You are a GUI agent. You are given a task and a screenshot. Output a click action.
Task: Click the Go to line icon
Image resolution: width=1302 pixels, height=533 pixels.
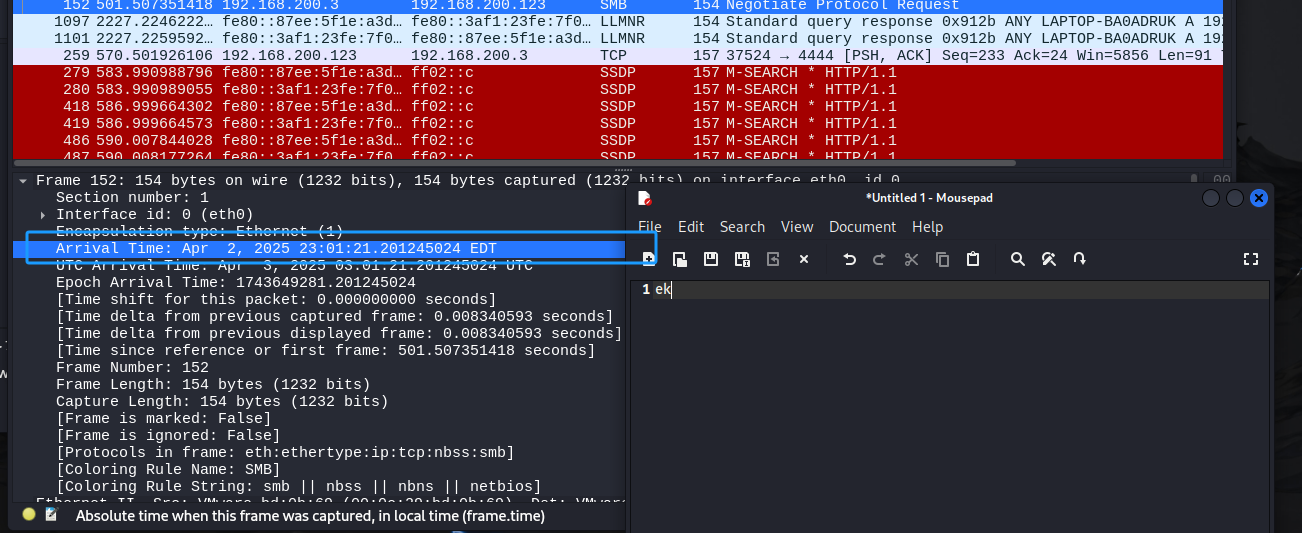(1080, 259)
